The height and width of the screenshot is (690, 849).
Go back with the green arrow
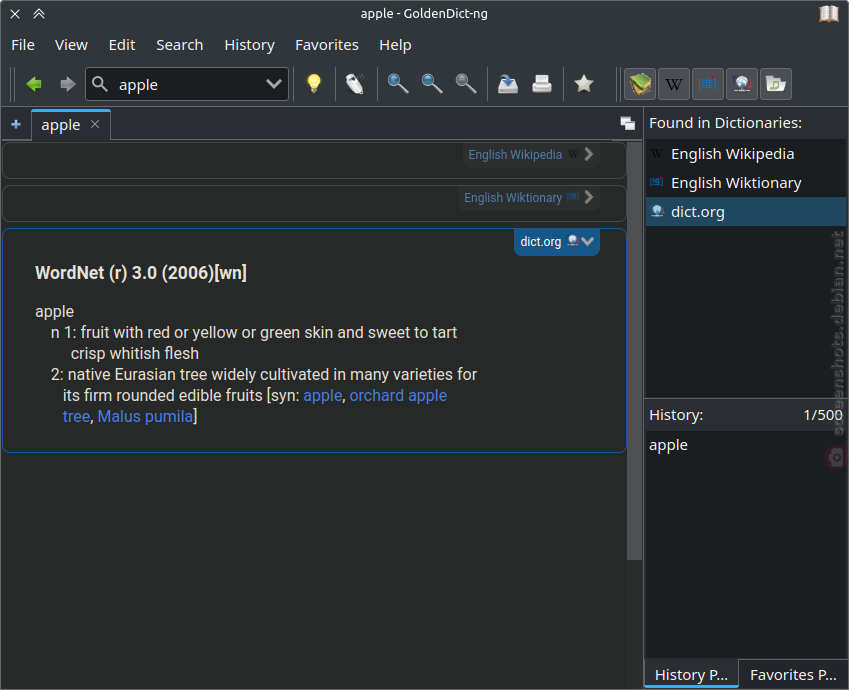34,84
